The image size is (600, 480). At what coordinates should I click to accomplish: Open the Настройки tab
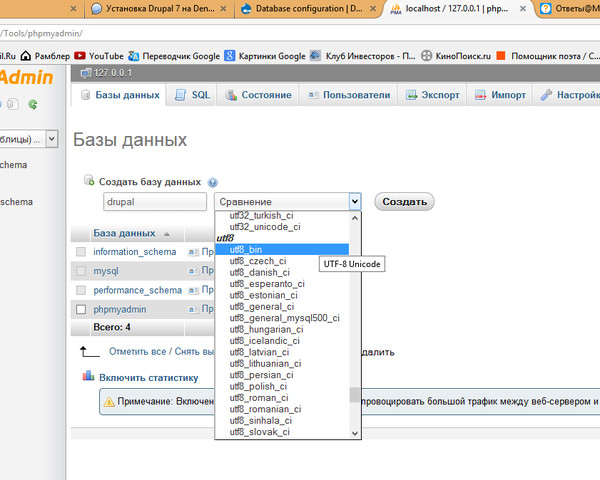click(x=568, y=95)
